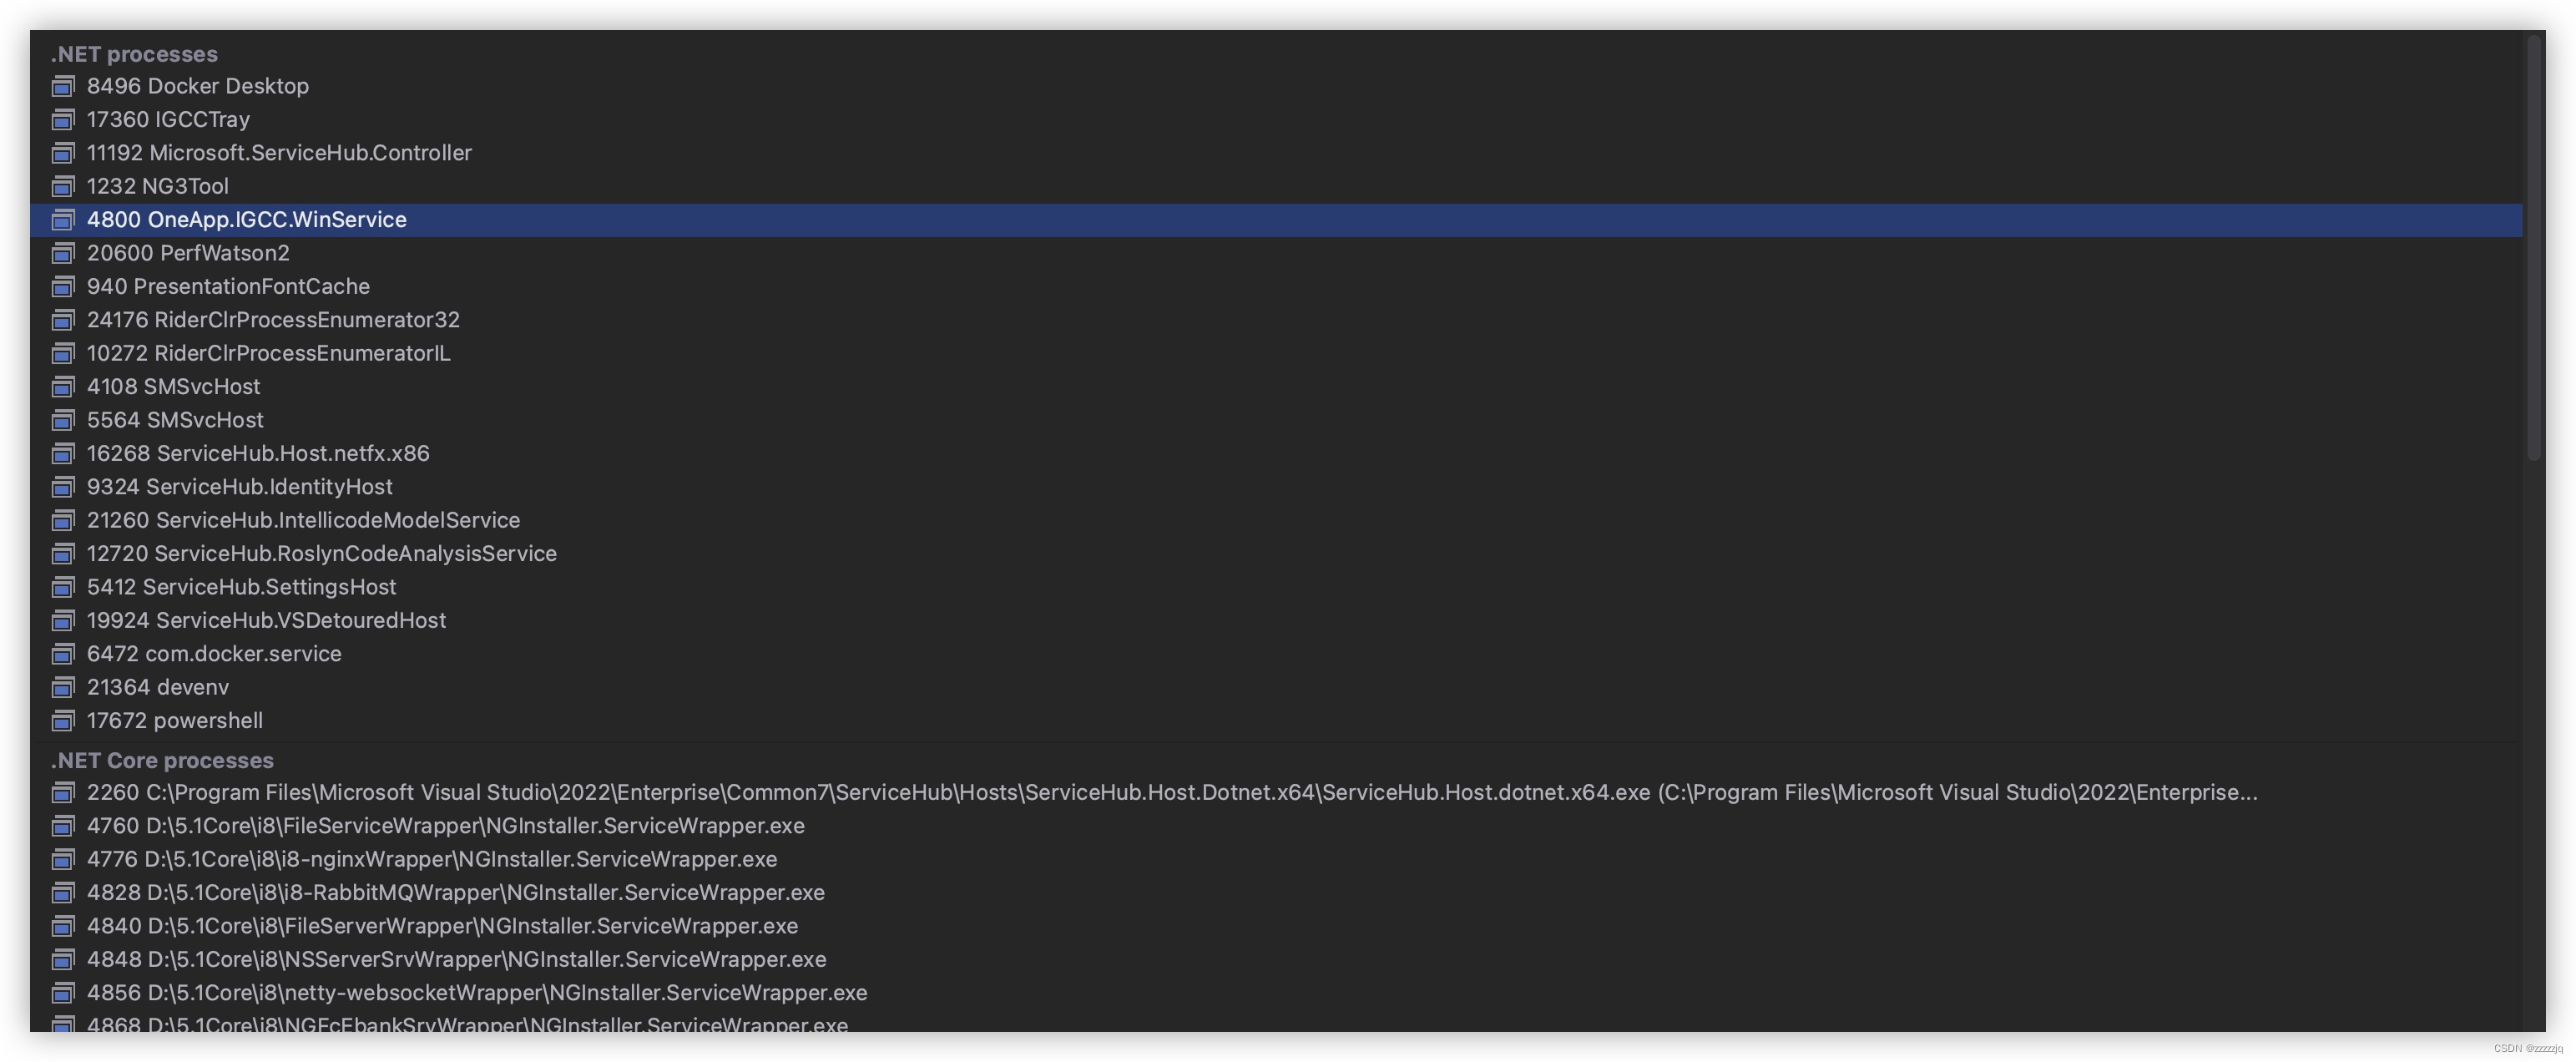The width and height of the screenshot is (2576, 1062).
Task: Click the Docker Desktop process icon
Action: pyautogui.click(x=62, y=86)
